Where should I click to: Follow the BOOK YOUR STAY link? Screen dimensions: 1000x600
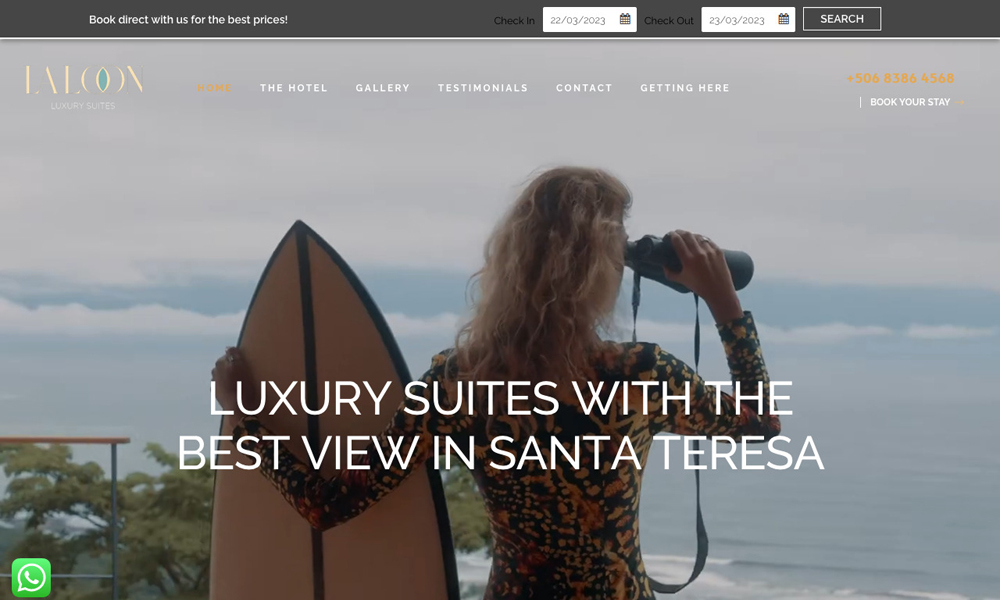point(910,102)
